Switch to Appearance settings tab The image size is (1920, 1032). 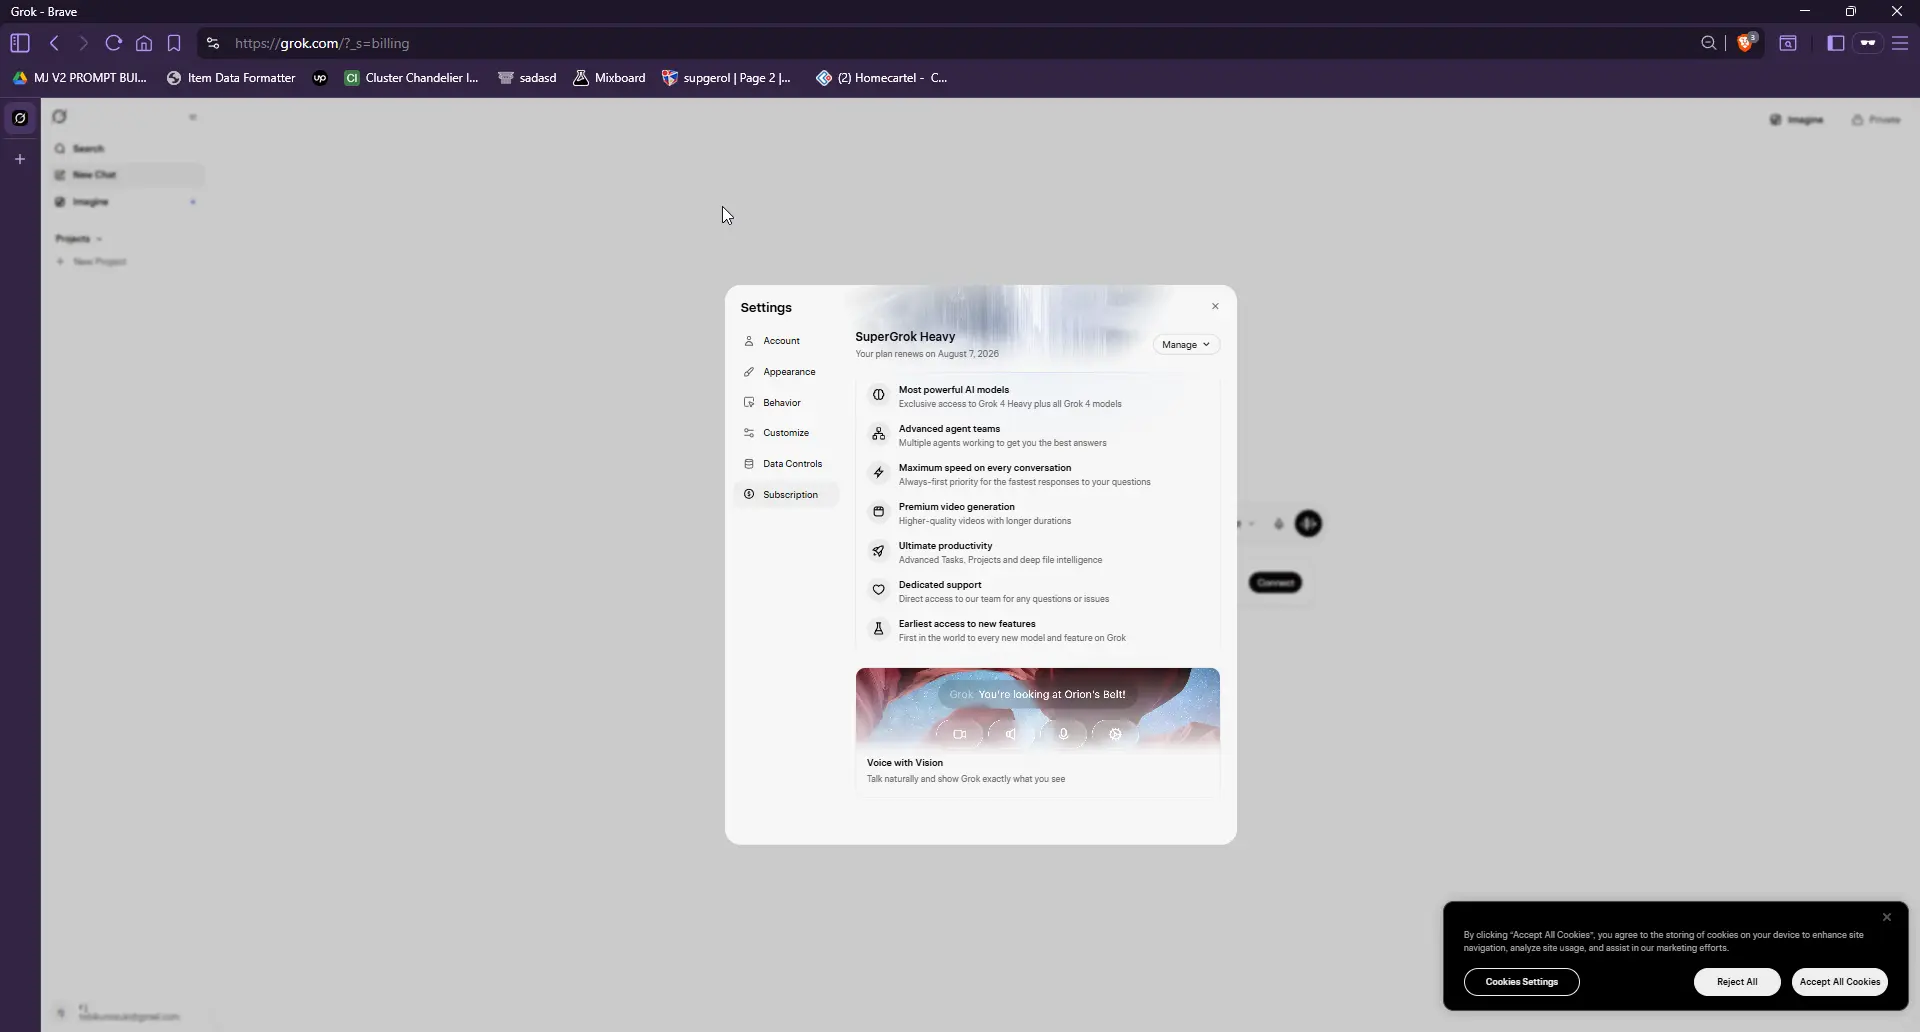[785, 372]
